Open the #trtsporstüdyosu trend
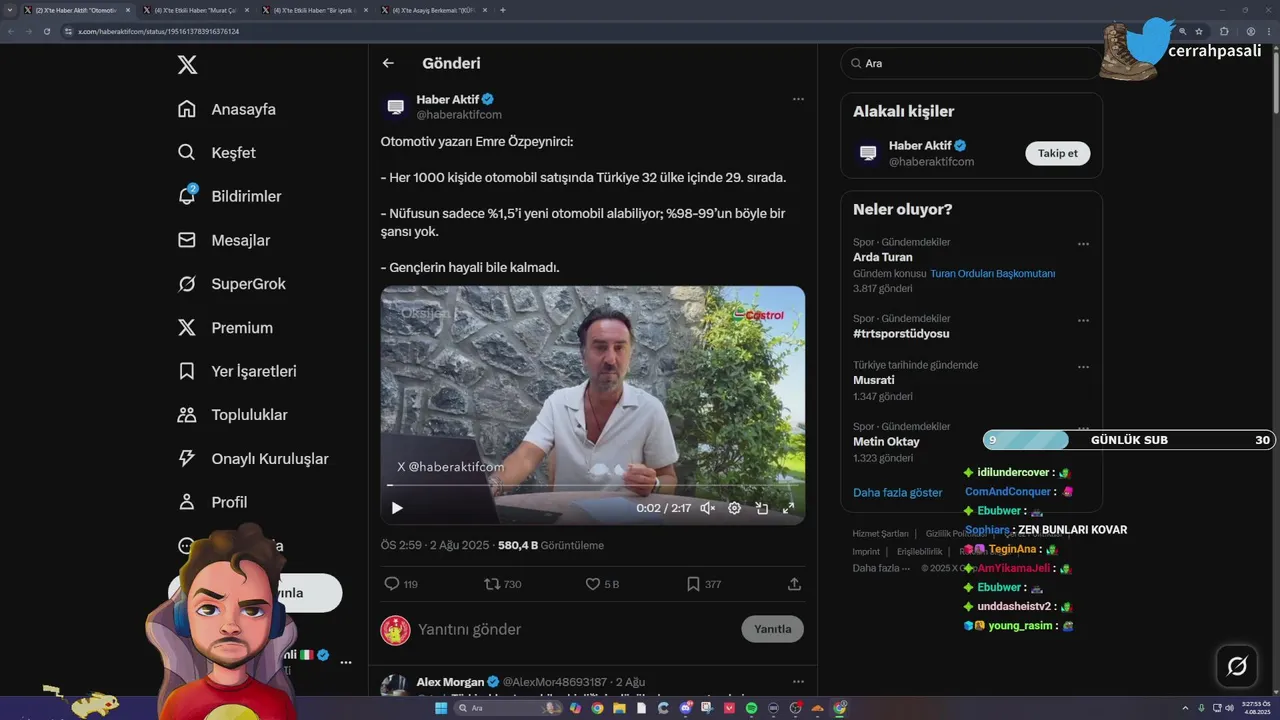This screenshot has height=720, width=1280. point(901,333)
